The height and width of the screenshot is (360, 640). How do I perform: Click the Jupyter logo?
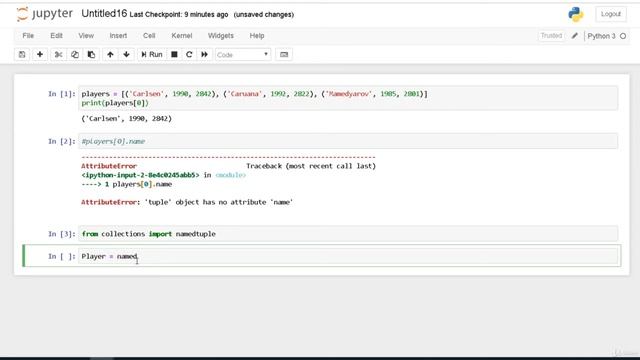(44, 14)
